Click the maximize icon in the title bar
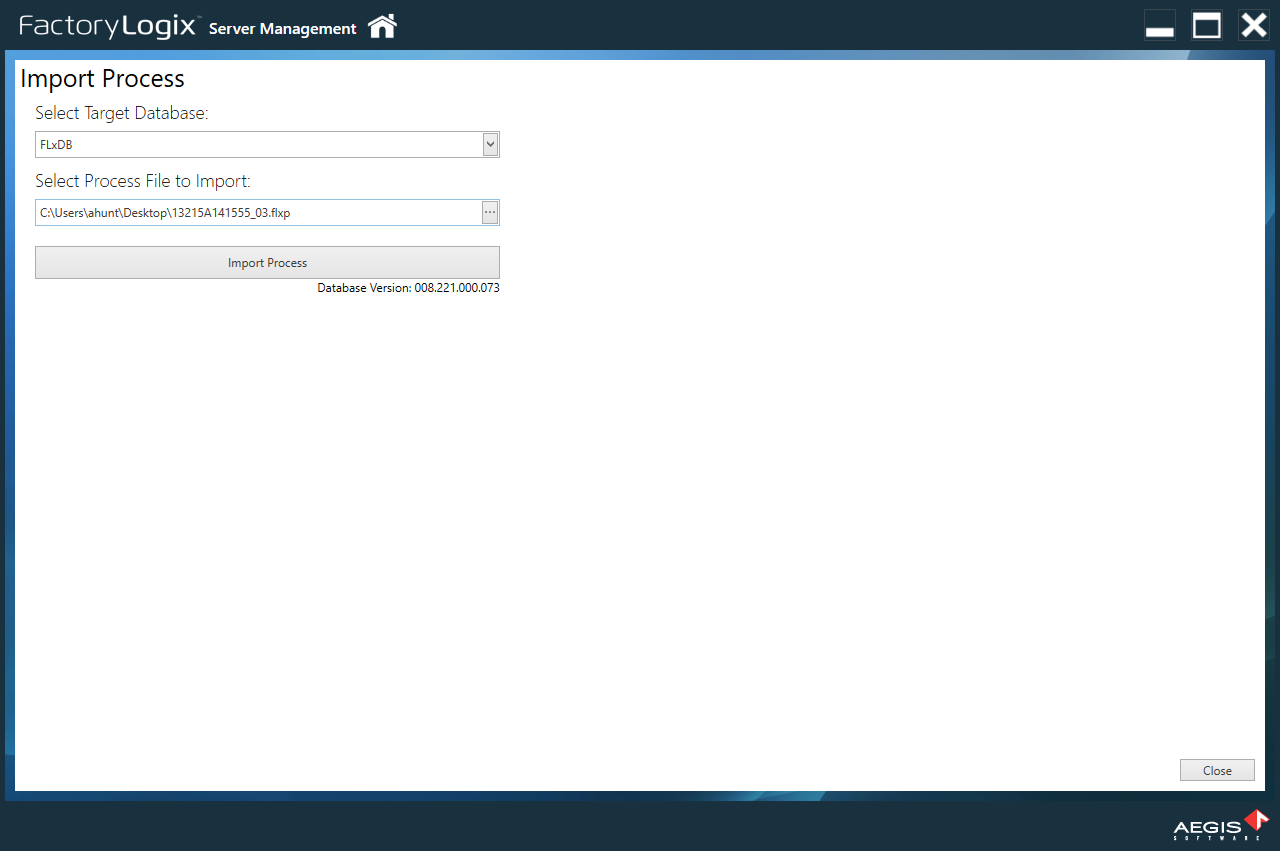Screen dimensions: 1280x851 point(1206,25)
